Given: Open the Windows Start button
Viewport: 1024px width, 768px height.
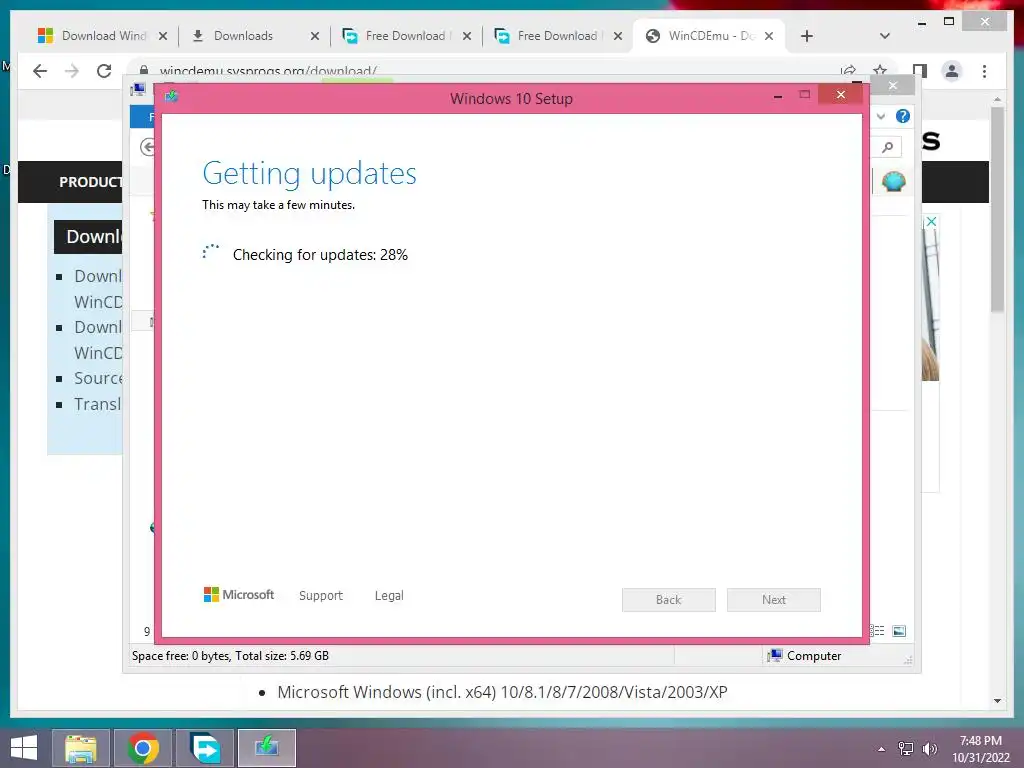Looking at the screenshot, I should click(x=24, y=748).
